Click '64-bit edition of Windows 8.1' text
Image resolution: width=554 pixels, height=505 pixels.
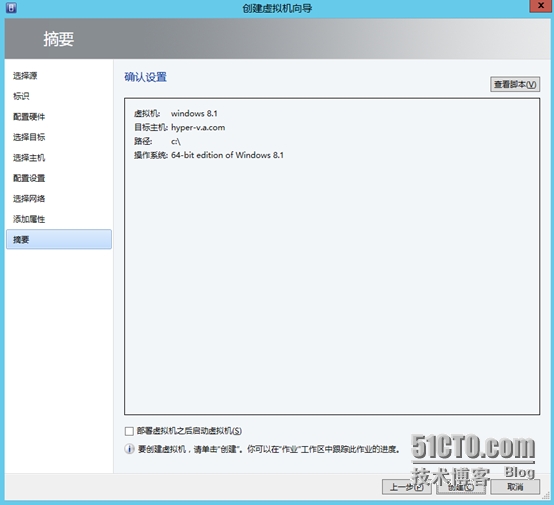227,155
